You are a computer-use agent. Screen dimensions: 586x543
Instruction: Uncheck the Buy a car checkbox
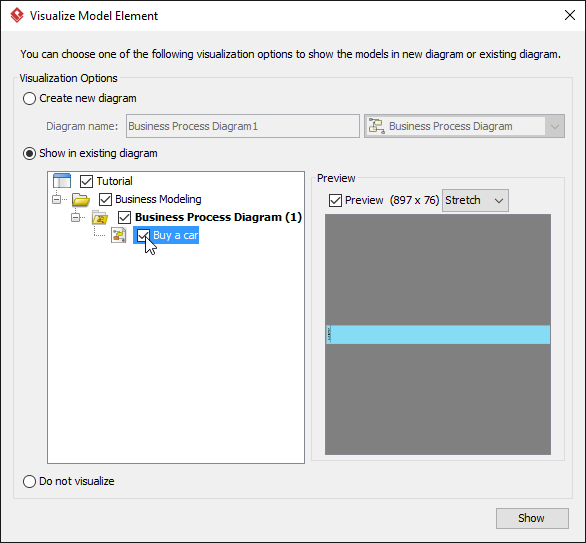(144, 235)
